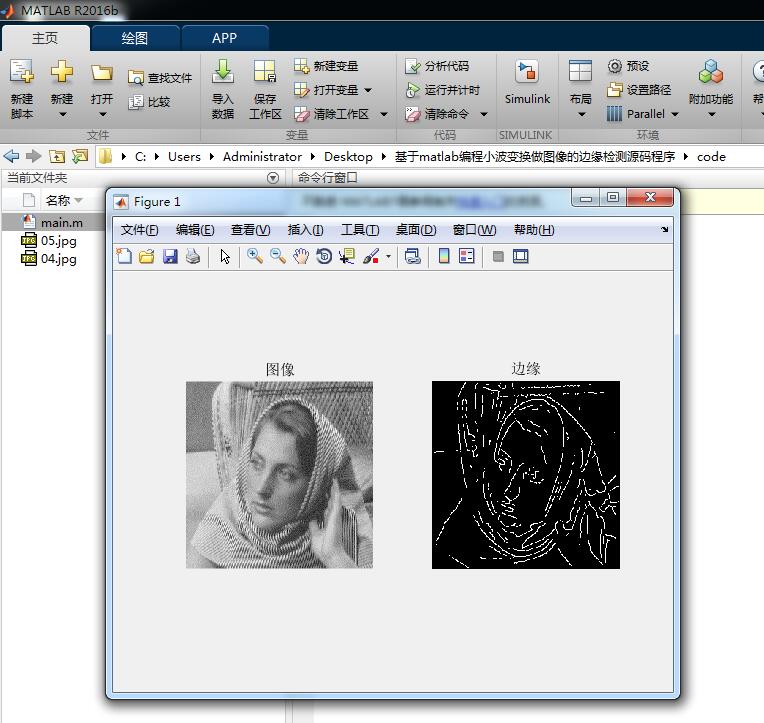Click Users in the path breadcrumb
This screenshot has width=764, height=723.
pos(184,156)
